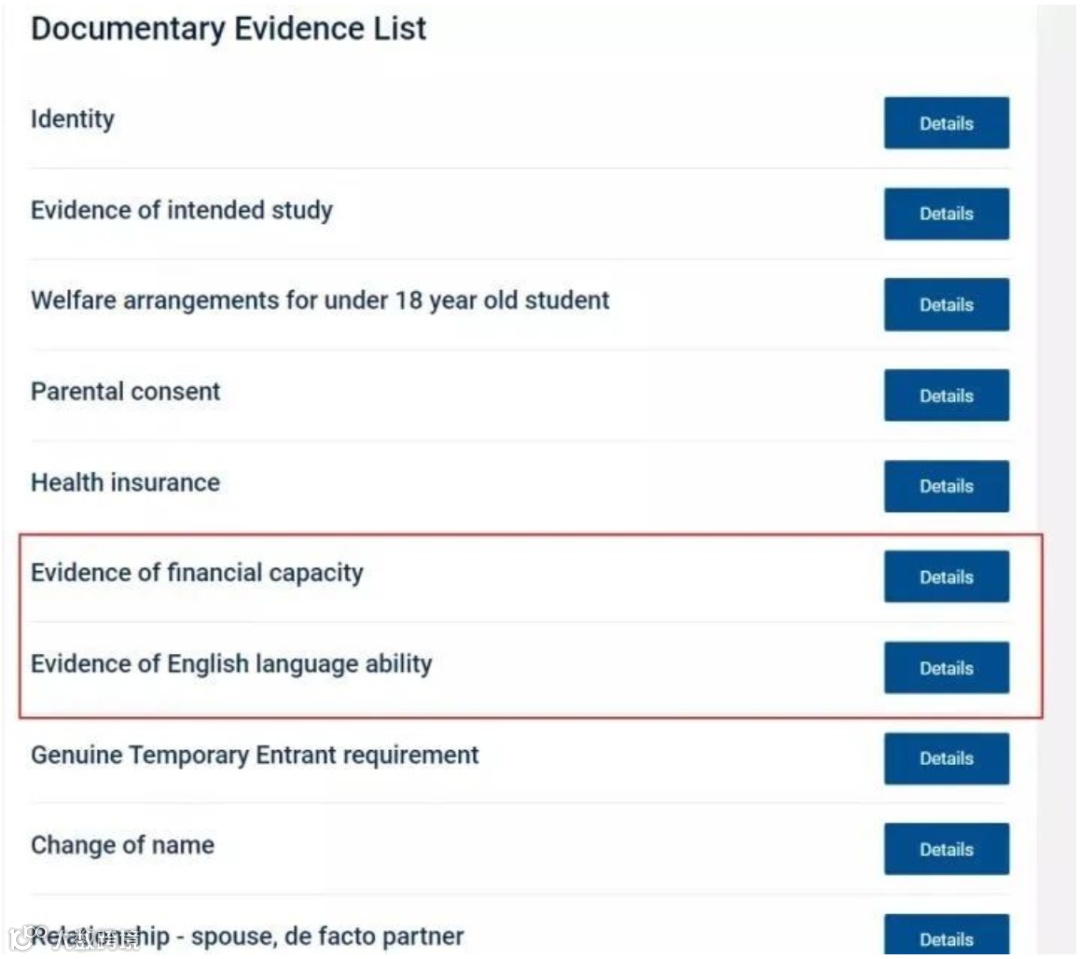Click Details for Relationship - spouse, de facto partner
The width and height of the screenshot is (1080, 959).
tap(946, 938)
